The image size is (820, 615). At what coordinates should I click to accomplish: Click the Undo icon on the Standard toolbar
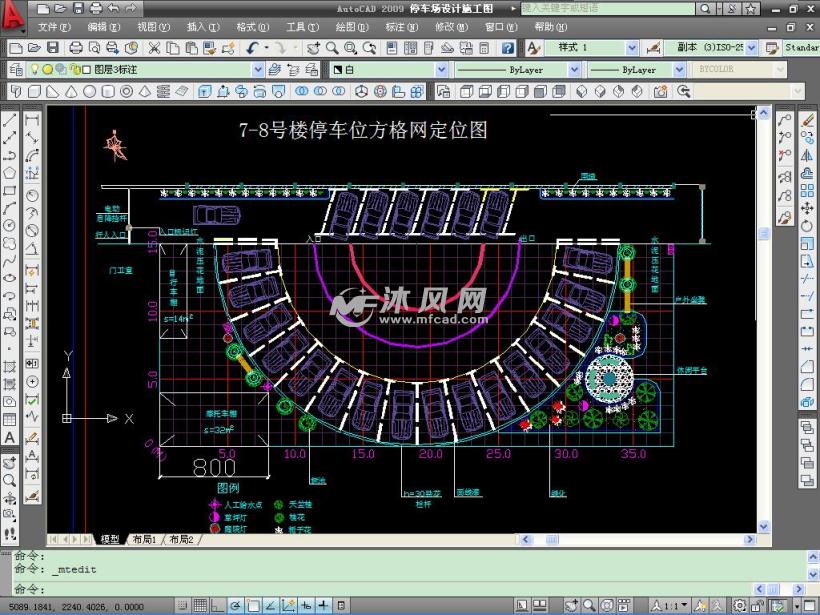tap(249, 46)
